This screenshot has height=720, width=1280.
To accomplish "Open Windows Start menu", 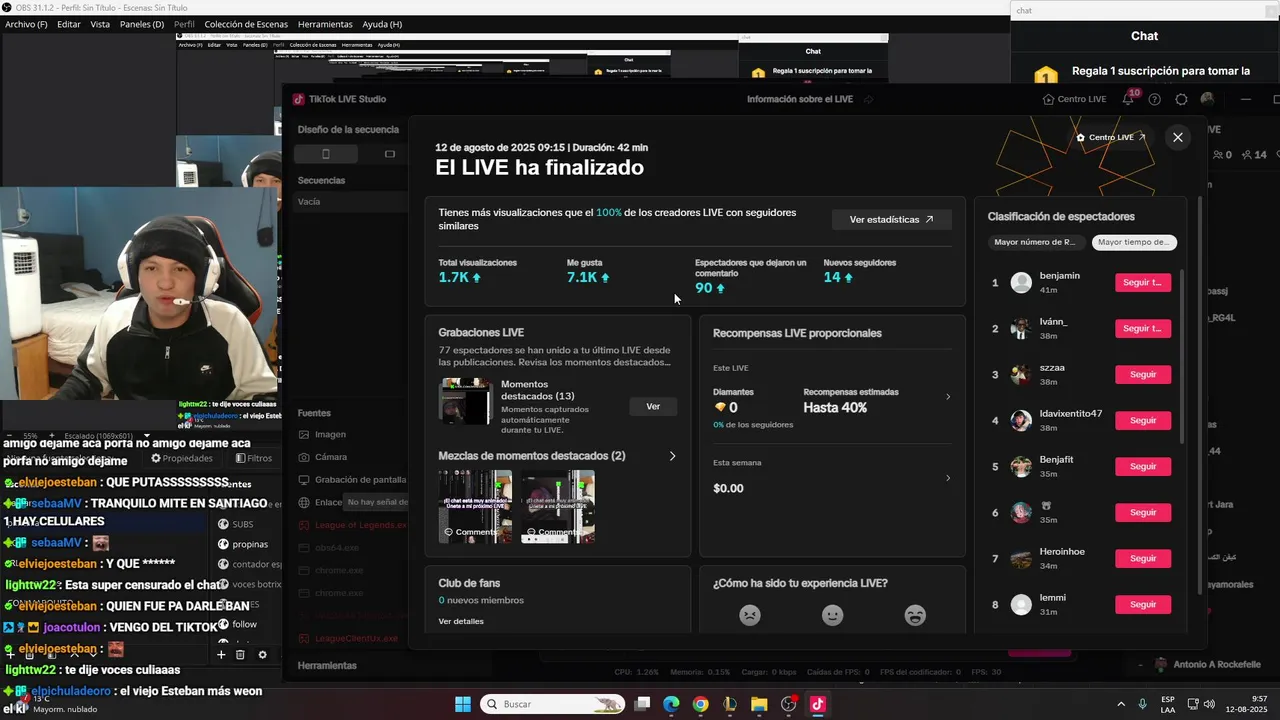I will coord(463,704).
